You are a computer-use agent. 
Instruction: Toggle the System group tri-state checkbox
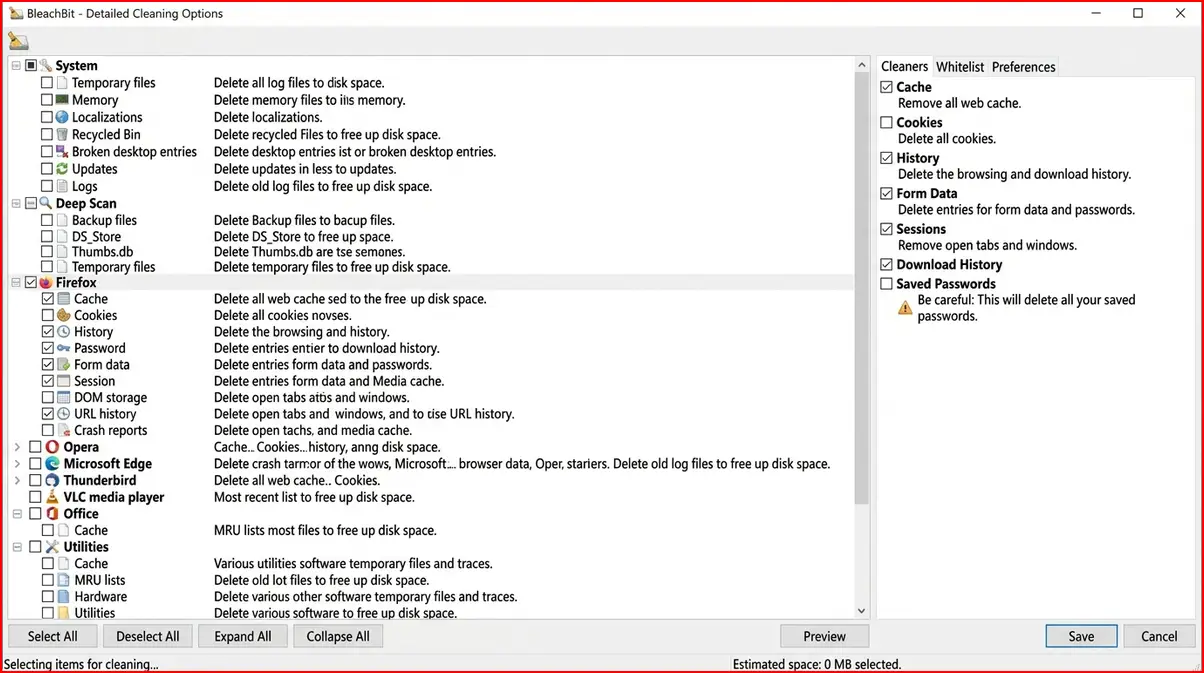pos(31,66)
